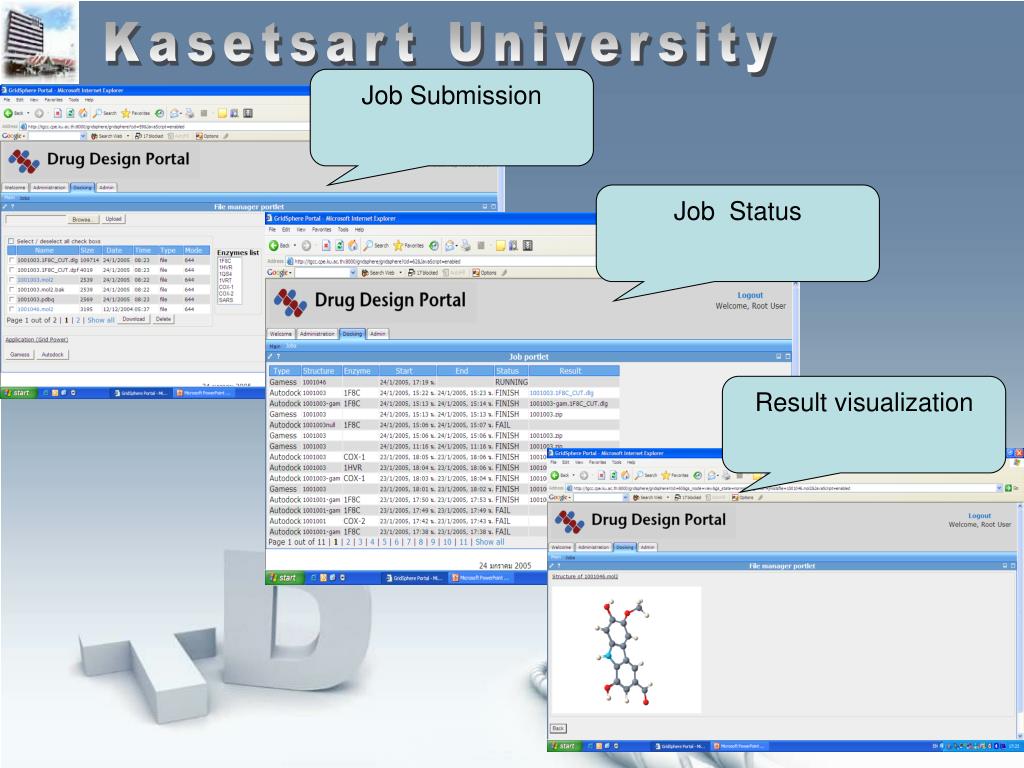Viewport: 1024px width, 768px height.
Task: Click Home icon in Job Status browser toolbar
Action: [353, 246]
